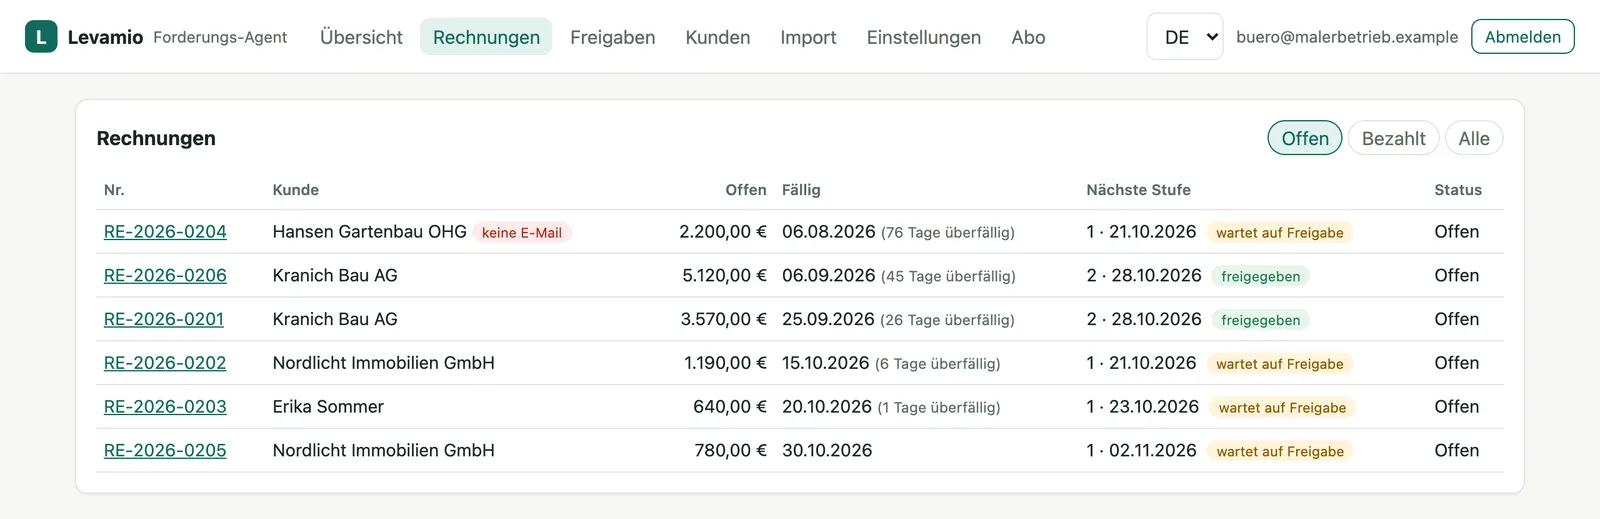Click the Kunde column header
The height and width of the screenshot is (519, 1600).
click(296, 190)
